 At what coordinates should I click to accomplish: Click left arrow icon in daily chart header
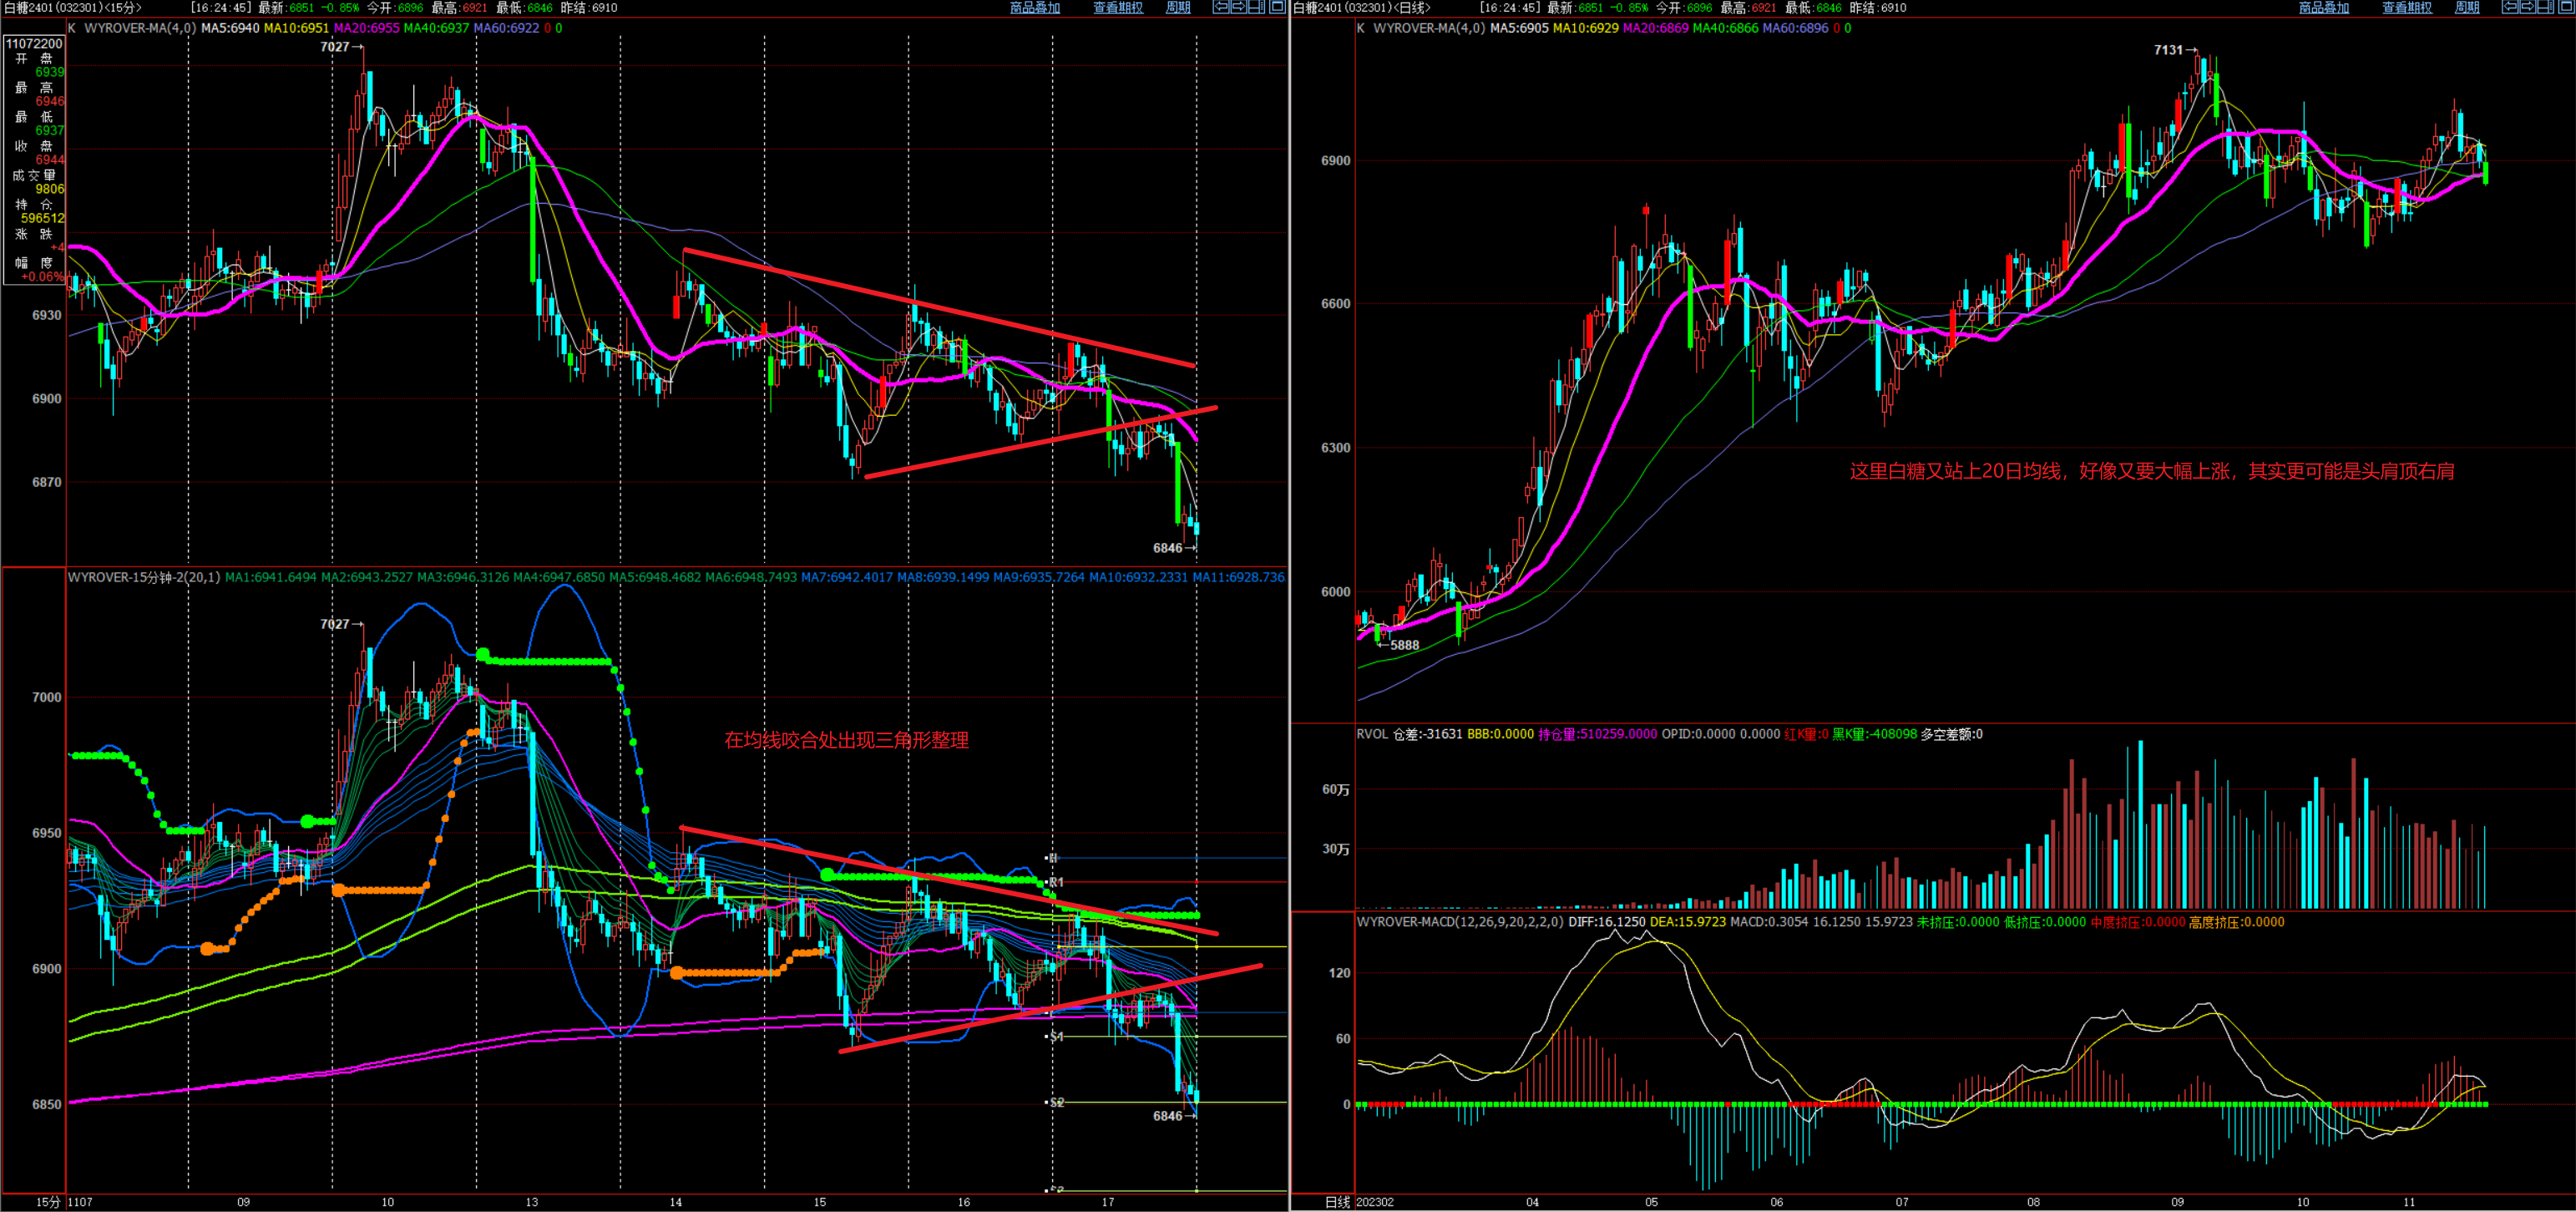coord(2510,7)
